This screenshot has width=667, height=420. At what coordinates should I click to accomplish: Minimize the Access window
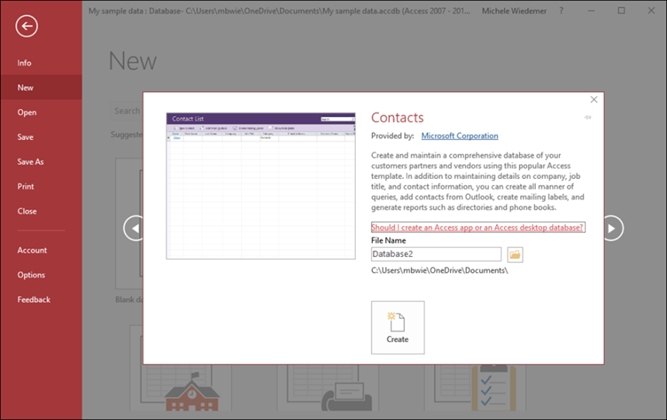pos(591,11)
